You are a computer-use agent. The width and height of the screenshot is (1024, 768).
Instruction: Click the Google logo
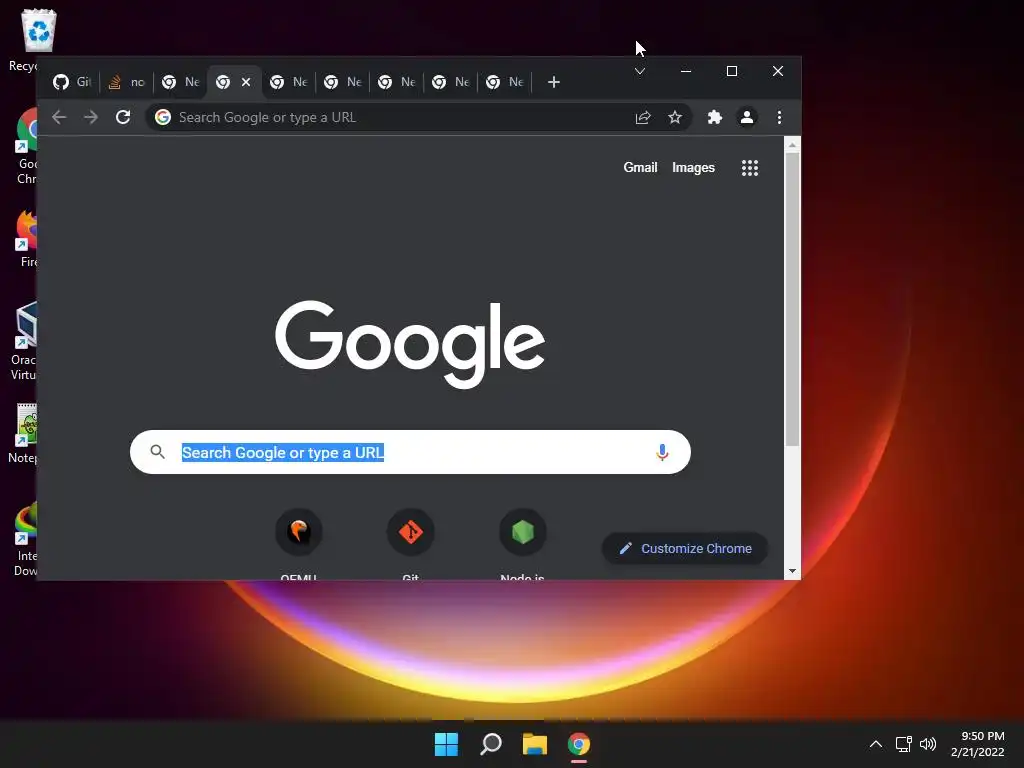(410, 344)
